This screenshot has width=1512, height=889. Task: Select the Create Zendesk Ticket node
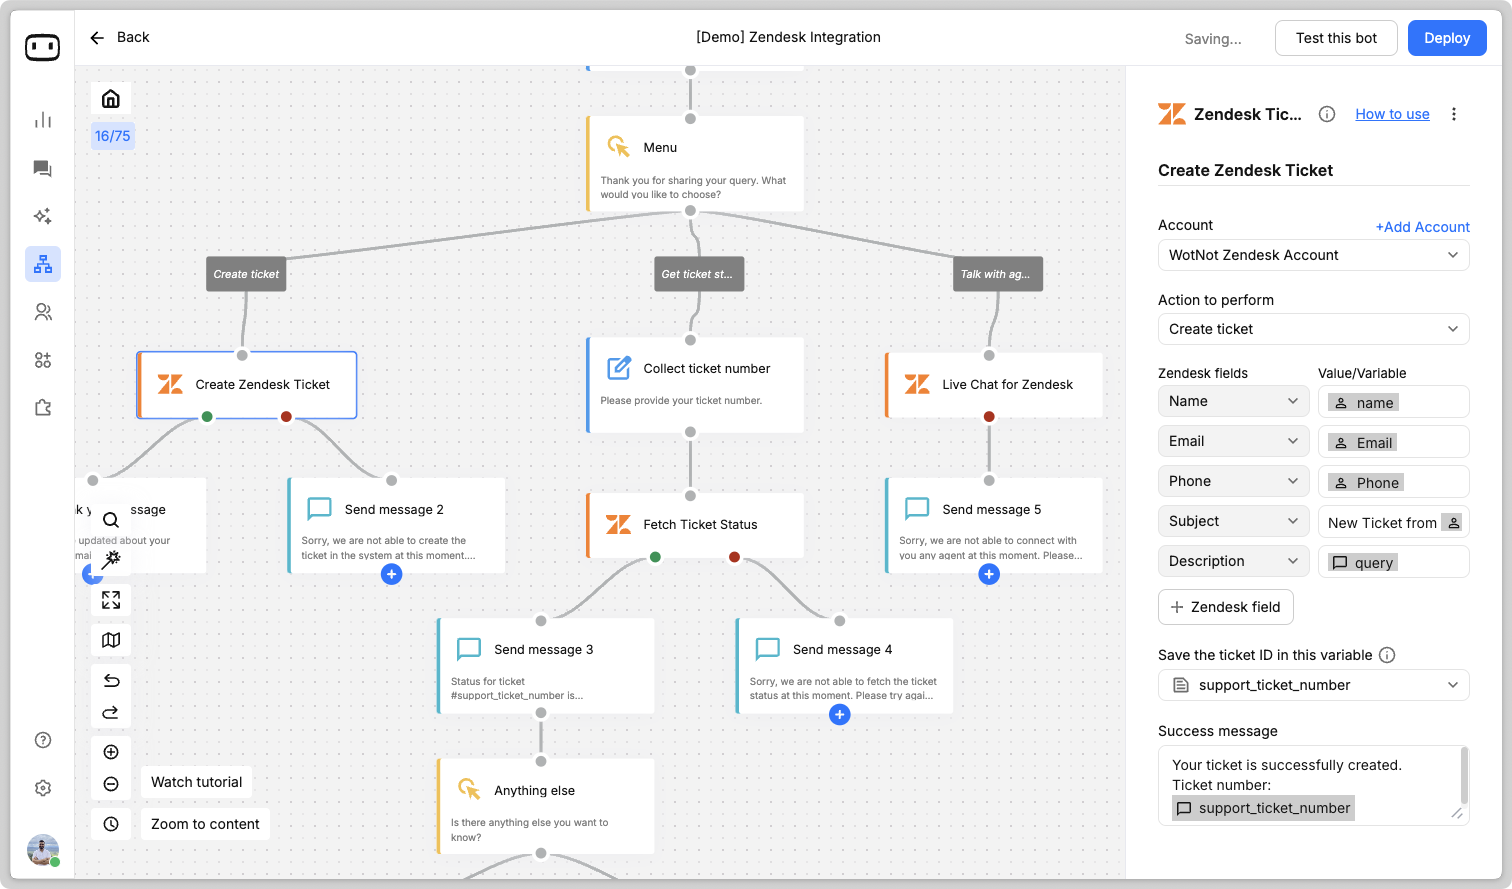tap(247, 385)
